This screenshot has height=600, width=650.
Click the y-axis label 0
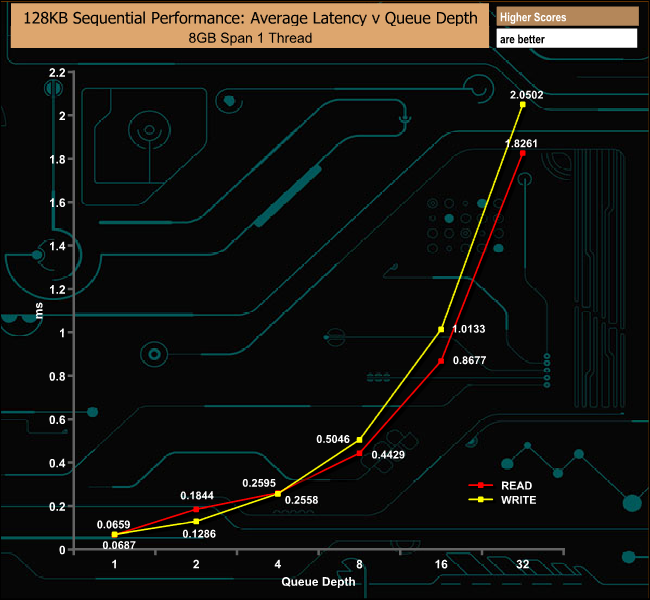pyautogui.click(x=62, y=550)
